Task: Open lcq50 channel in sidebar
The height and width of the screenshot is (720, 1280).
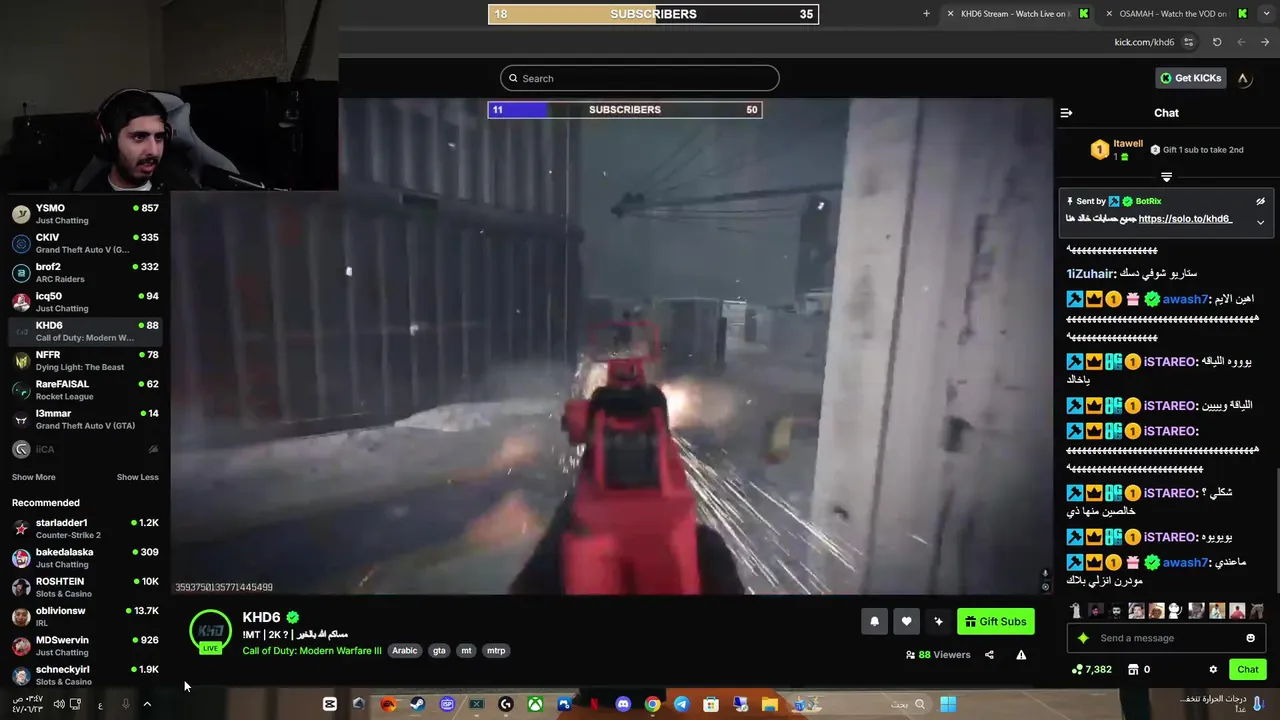Action: coord(85,301)
